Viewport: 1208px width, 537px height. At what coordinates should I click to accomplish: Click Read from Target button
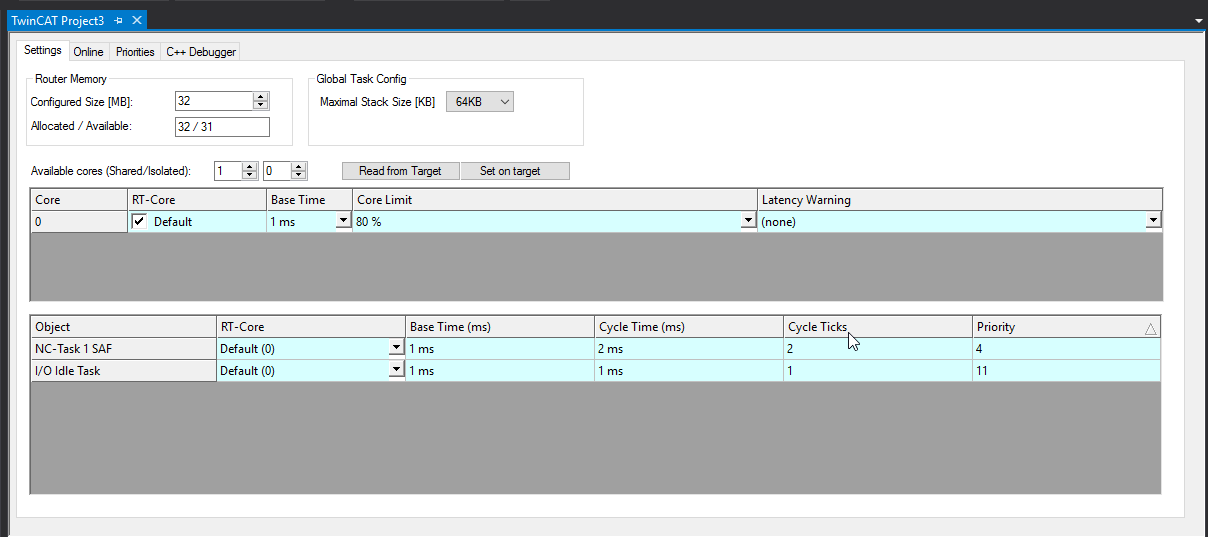400,171
